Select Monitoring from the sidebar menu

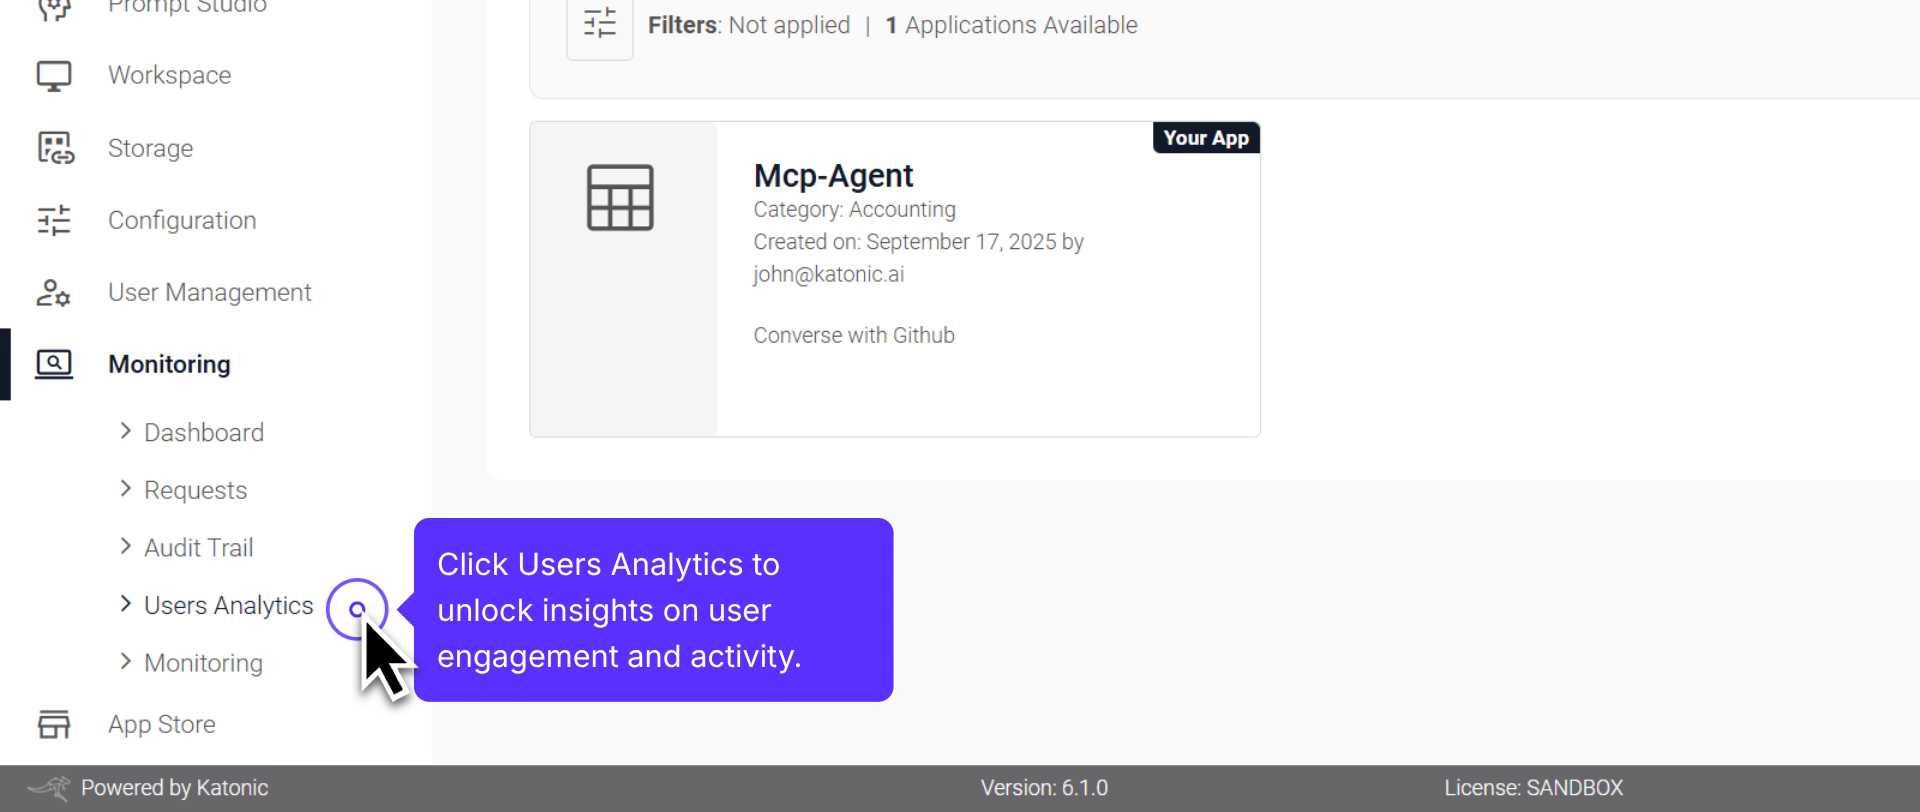point(169,363)
